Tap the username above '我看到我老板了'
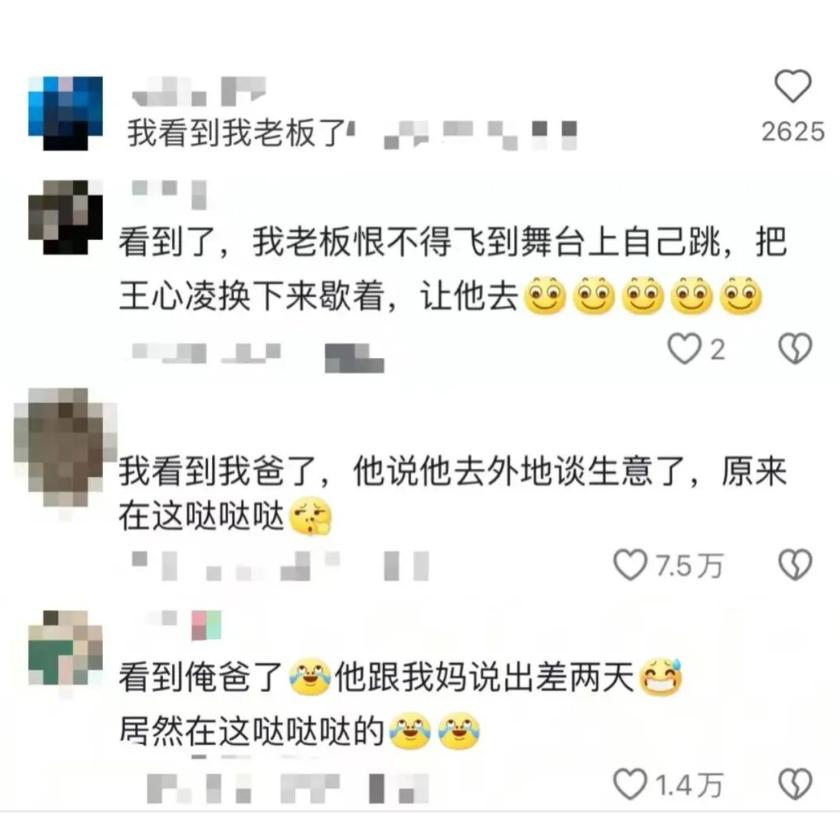The width and height of the screenshot is (840, 813). [199, 91]
